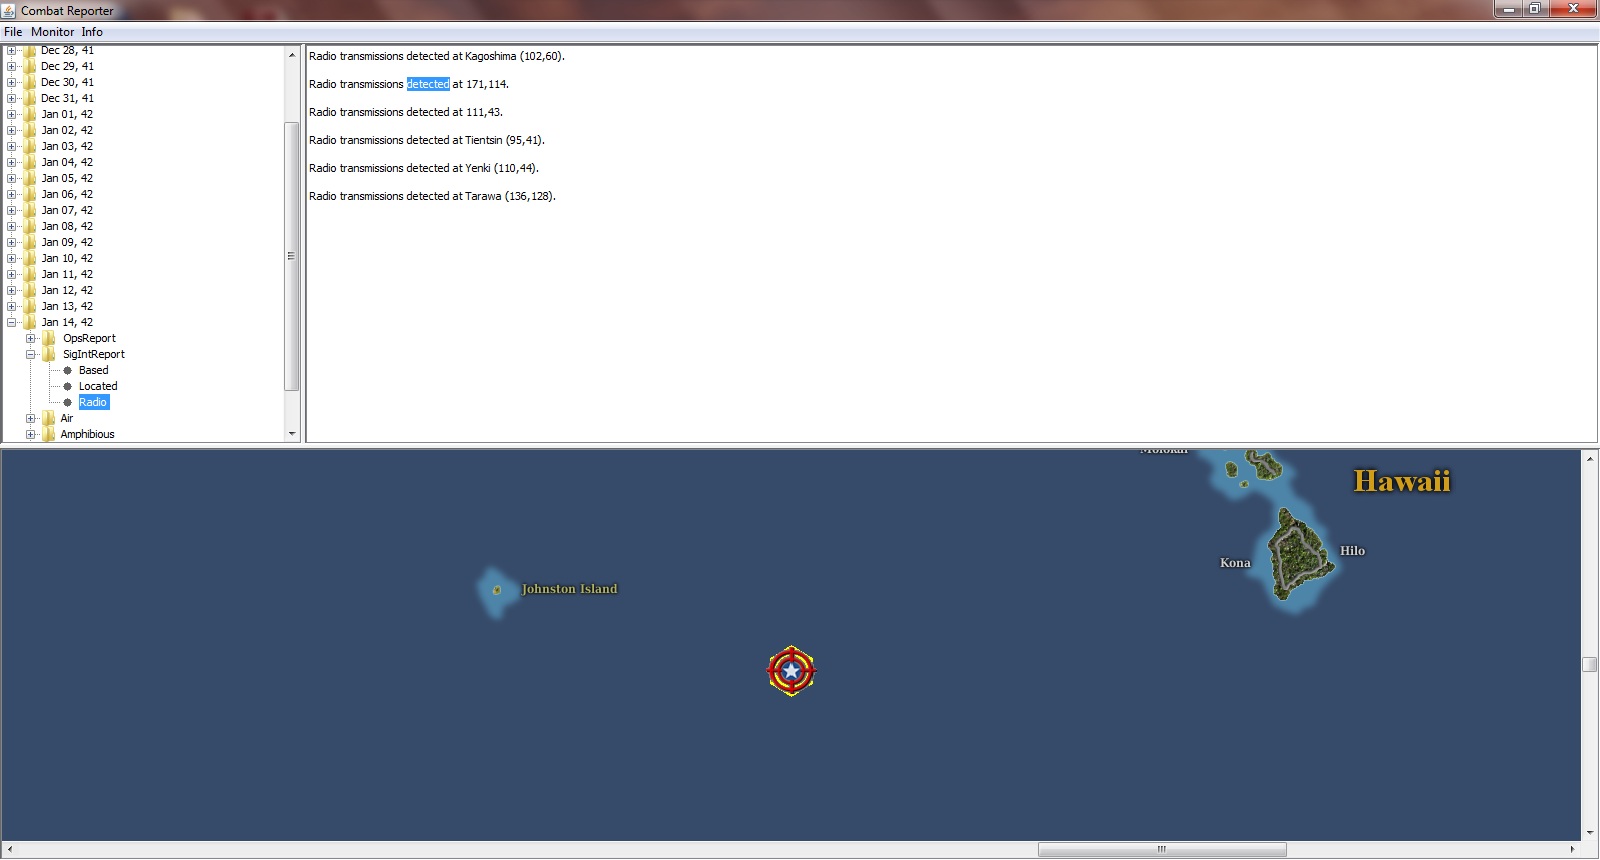Screen dimensions: 1600x860
Task: Open the Info menu
Action: click(92, 32)
